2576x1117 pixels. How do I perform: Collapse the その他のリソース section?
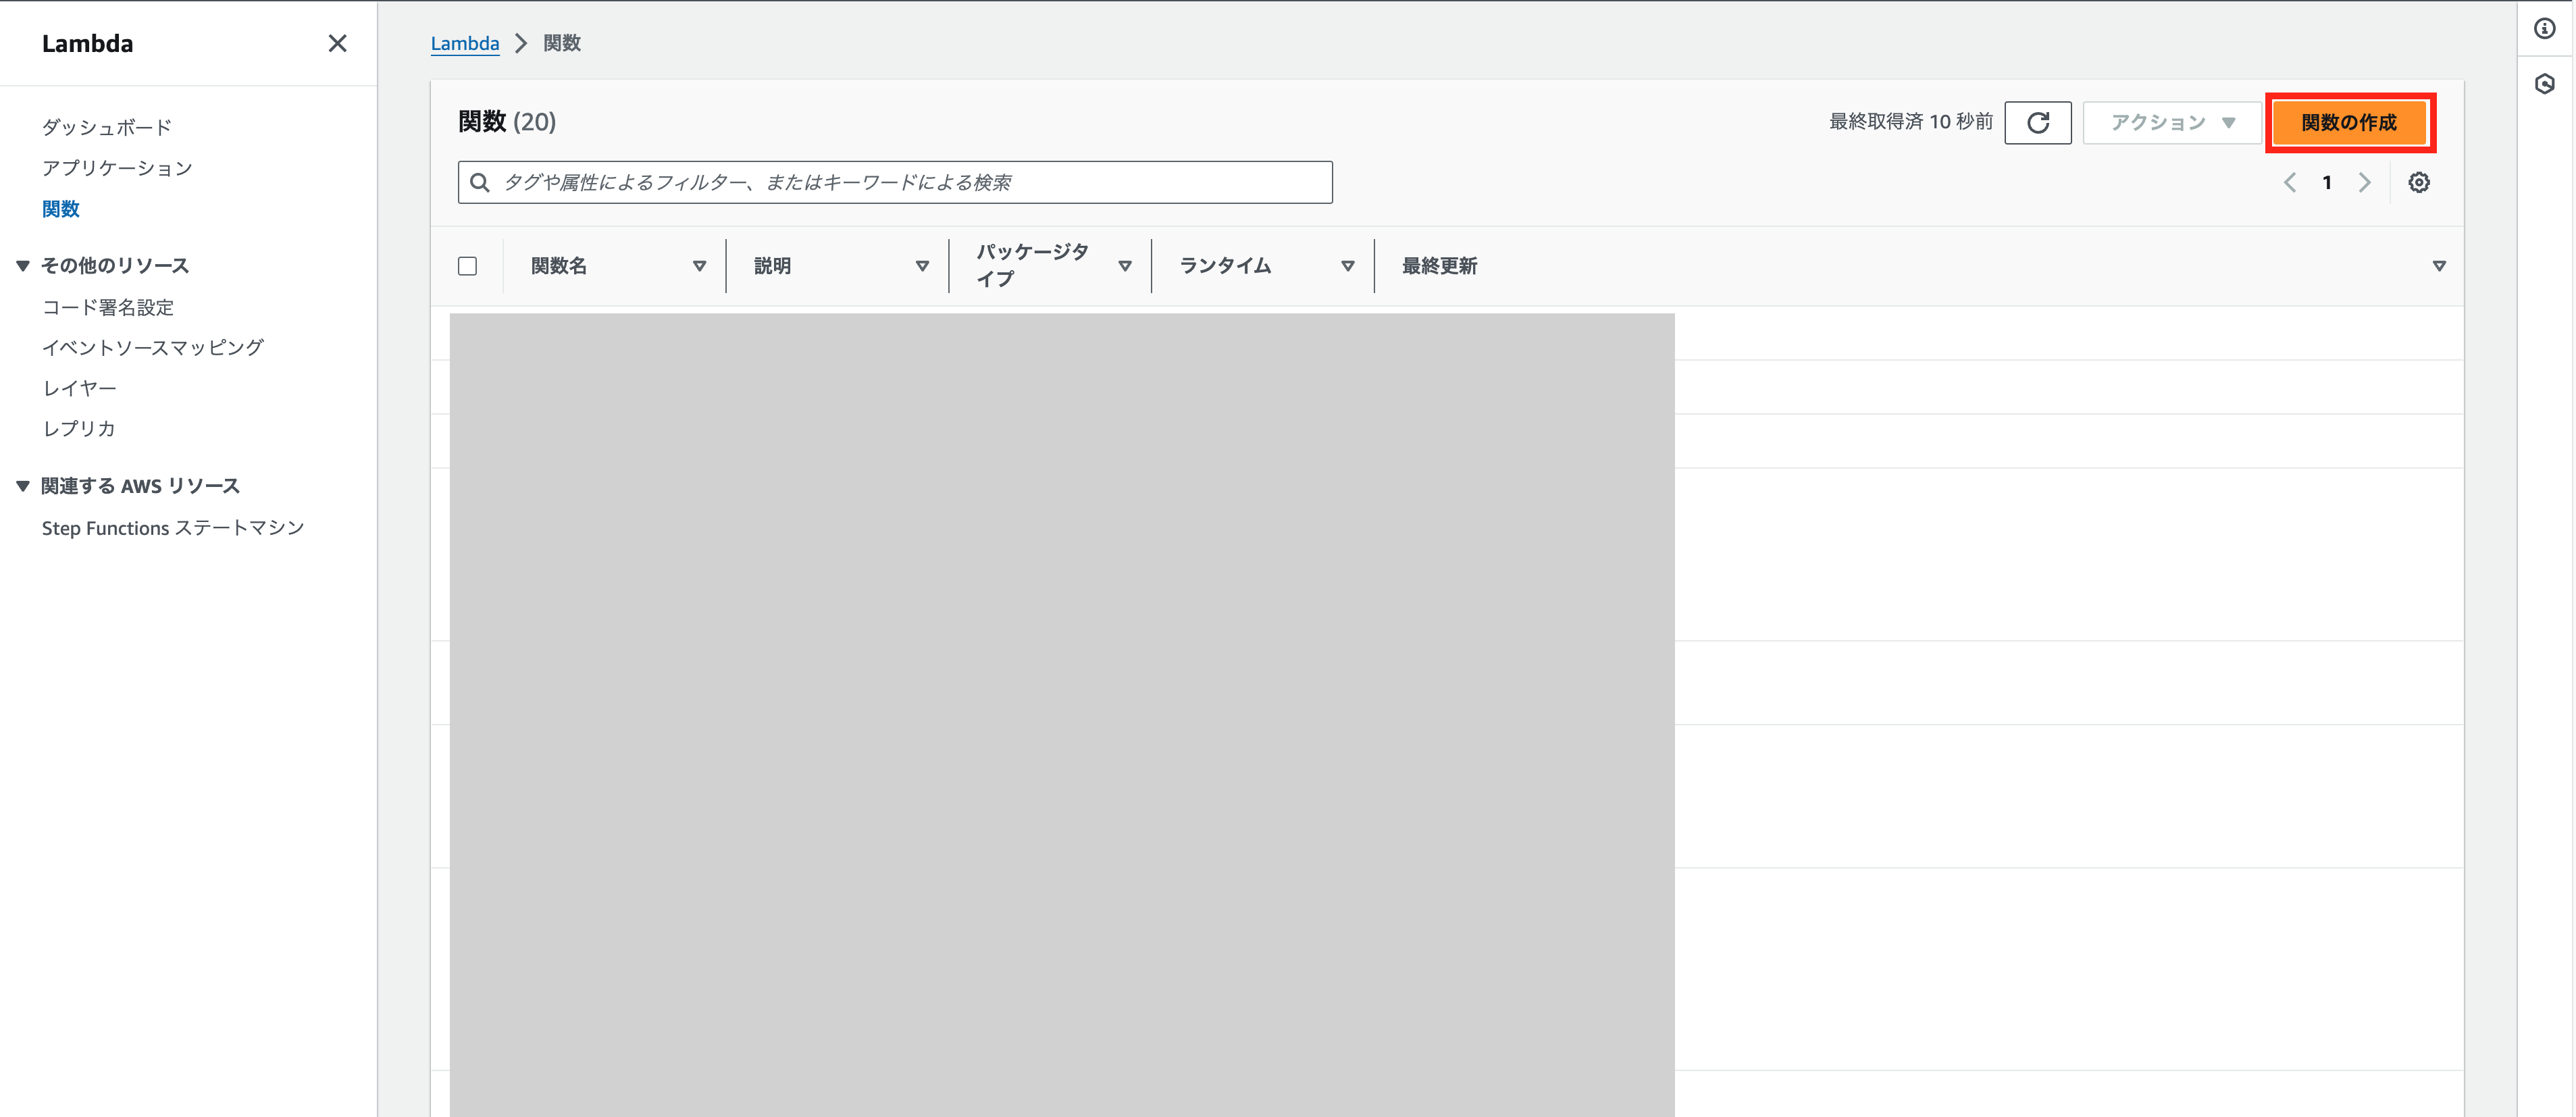click(22, 264)
